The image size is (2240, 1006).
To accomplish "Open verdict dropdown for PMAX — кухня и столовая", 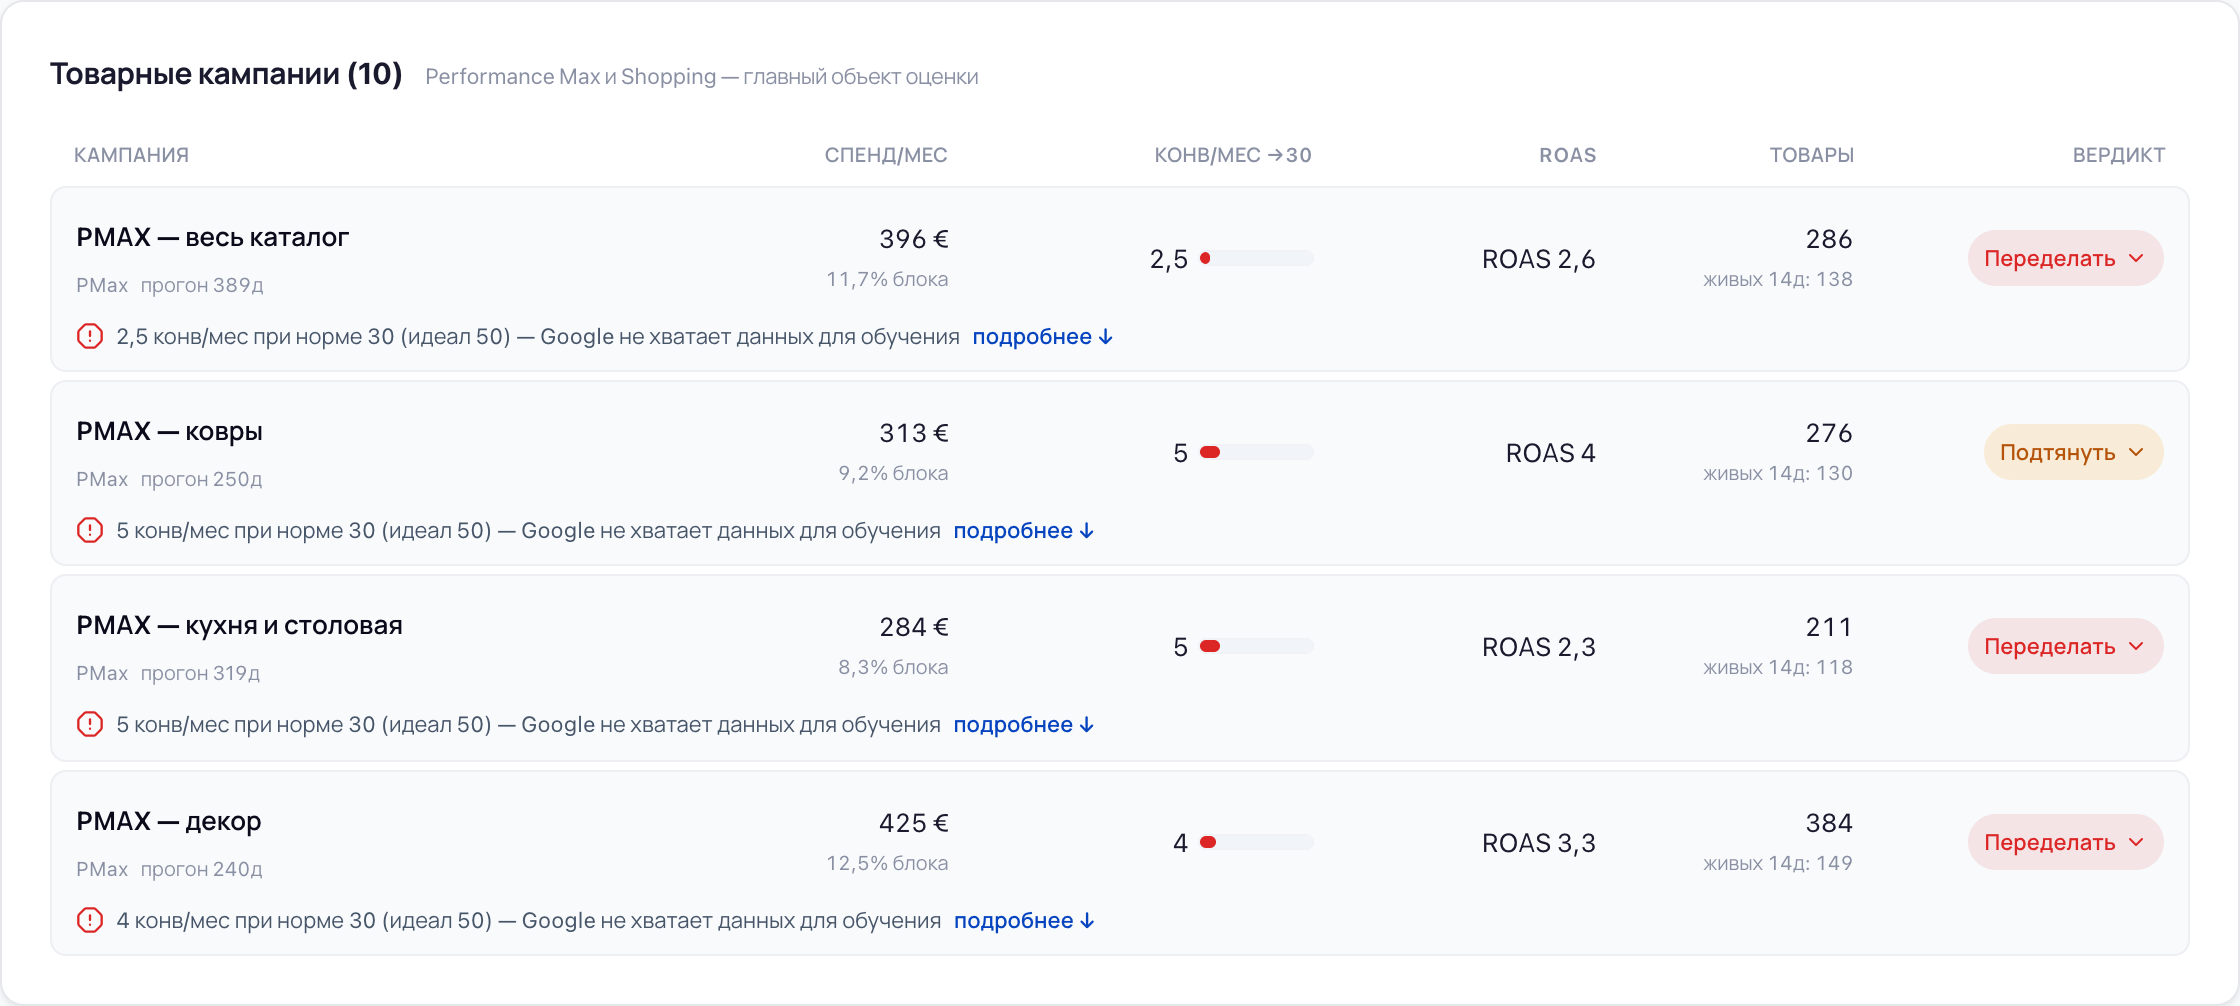I will coord(2065,646).
